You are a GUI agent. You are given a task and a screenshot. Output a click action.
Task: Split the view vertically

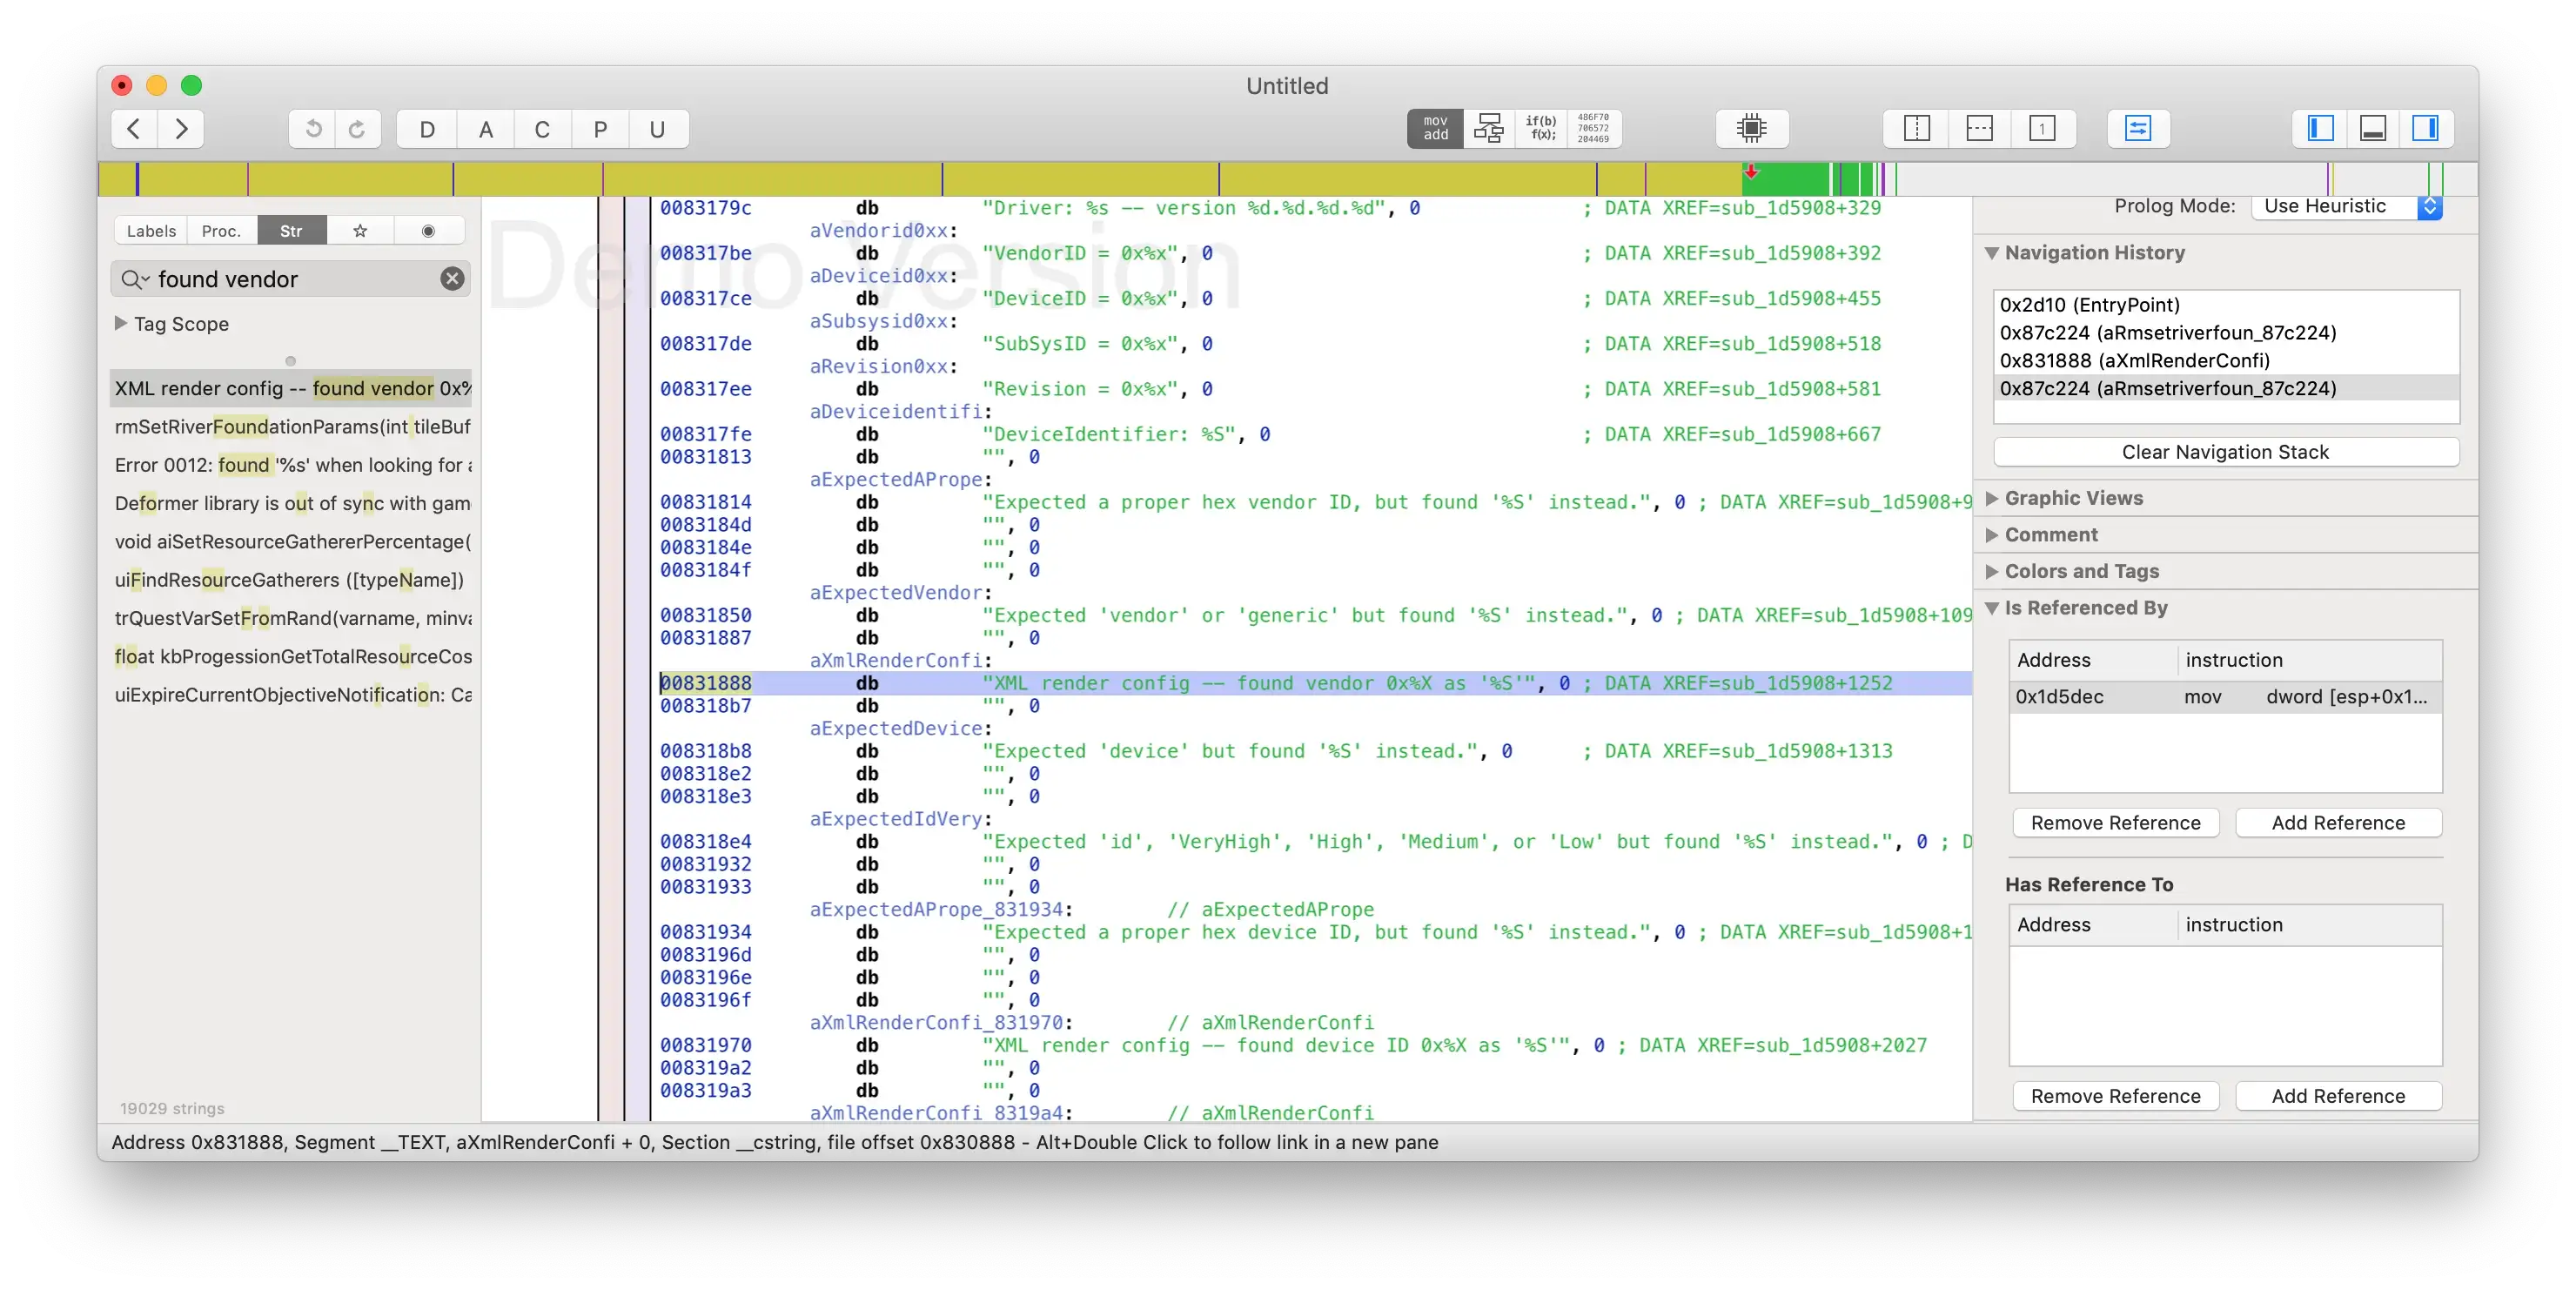click(x=1916, y=128)
